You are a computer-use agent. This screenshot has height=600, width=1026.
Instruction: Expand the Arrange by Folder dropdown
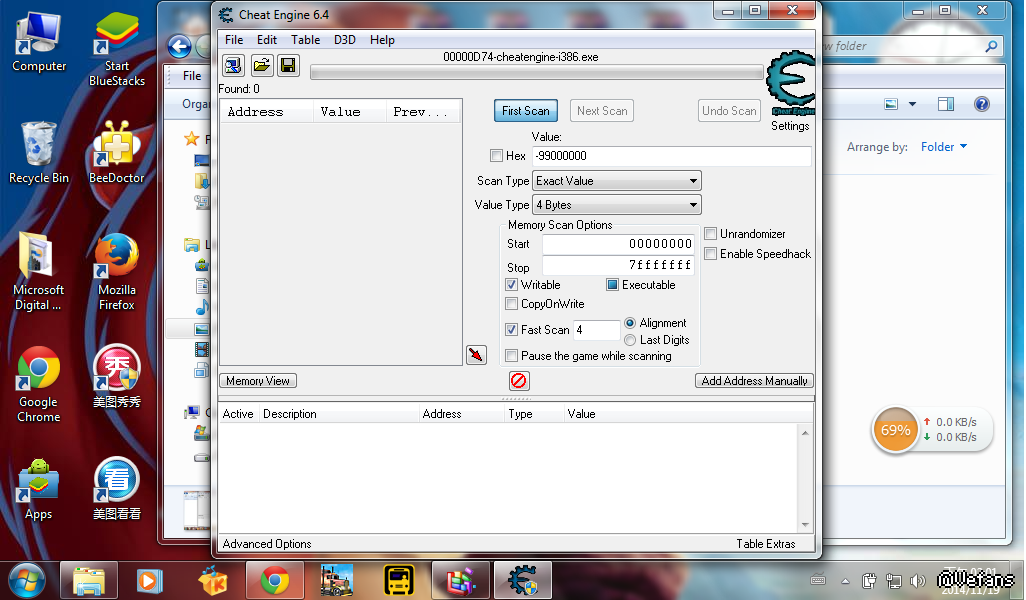pos(944,147)
